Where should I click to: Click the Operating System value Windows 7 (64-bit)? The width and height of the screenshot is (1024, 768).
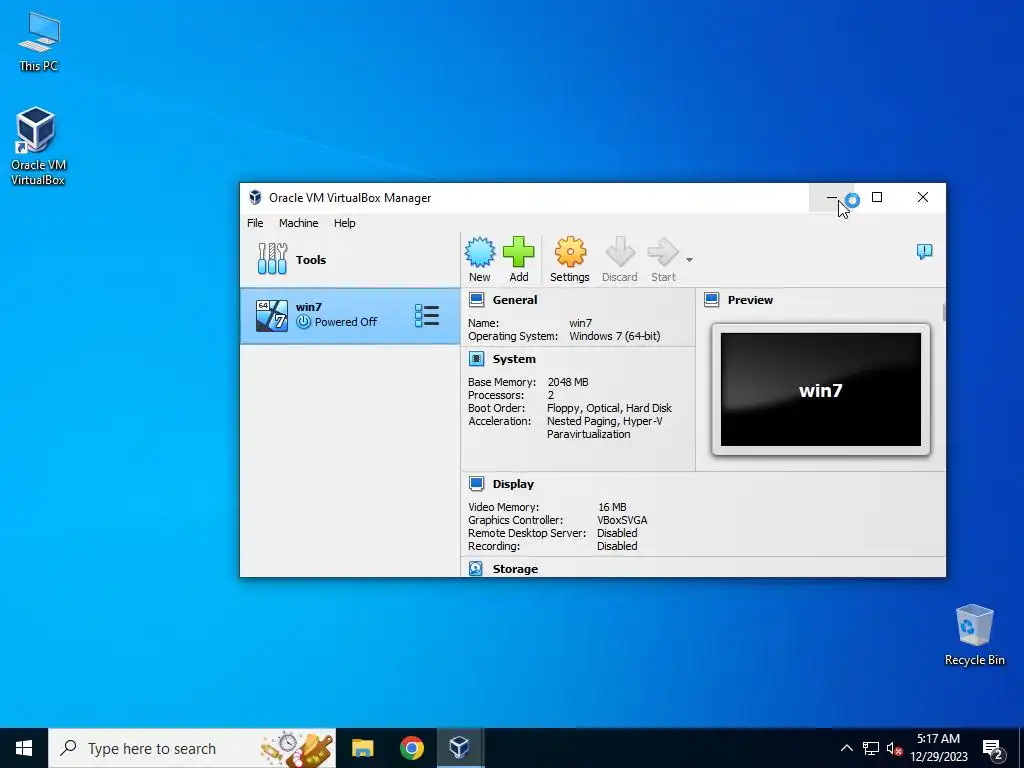tap(615, 336)
